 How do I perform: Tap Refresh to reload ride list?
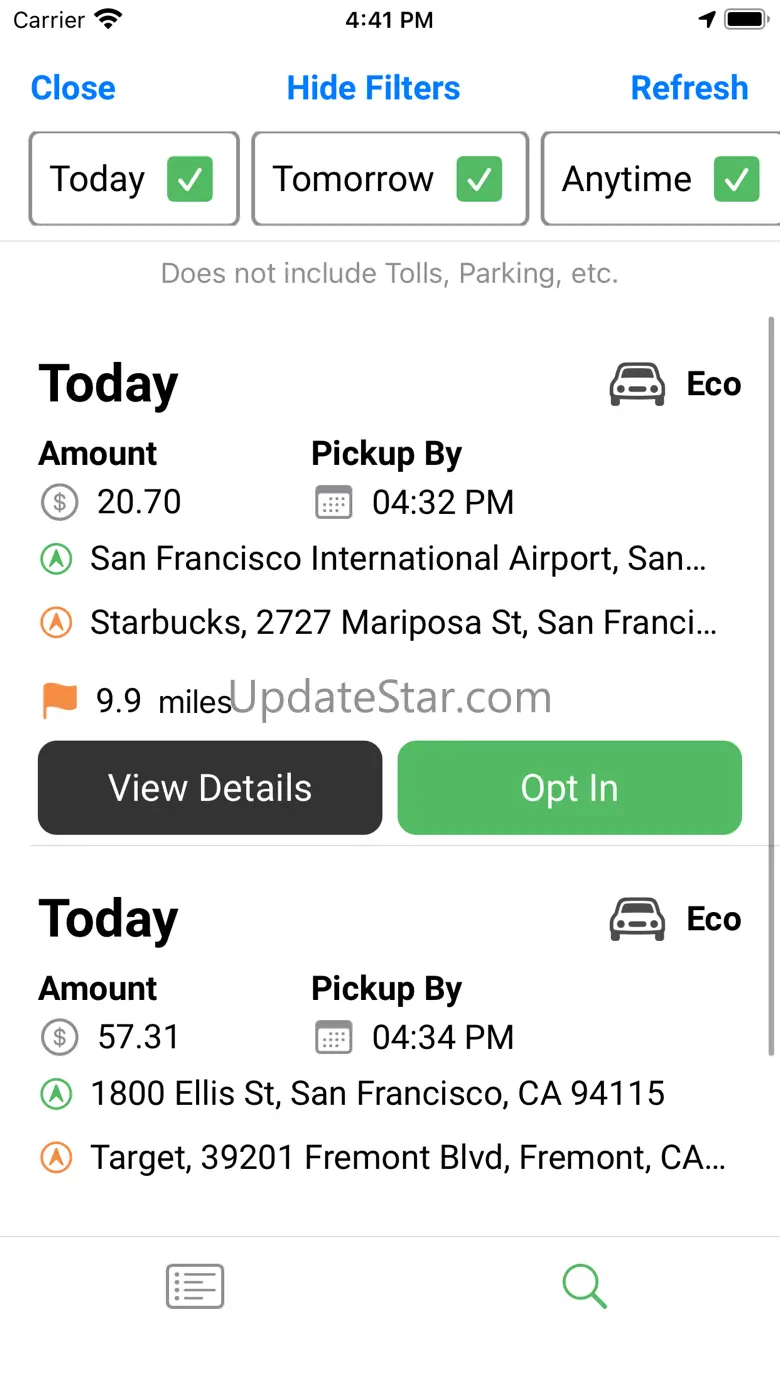pyautogui.click(x=689, y=88)
